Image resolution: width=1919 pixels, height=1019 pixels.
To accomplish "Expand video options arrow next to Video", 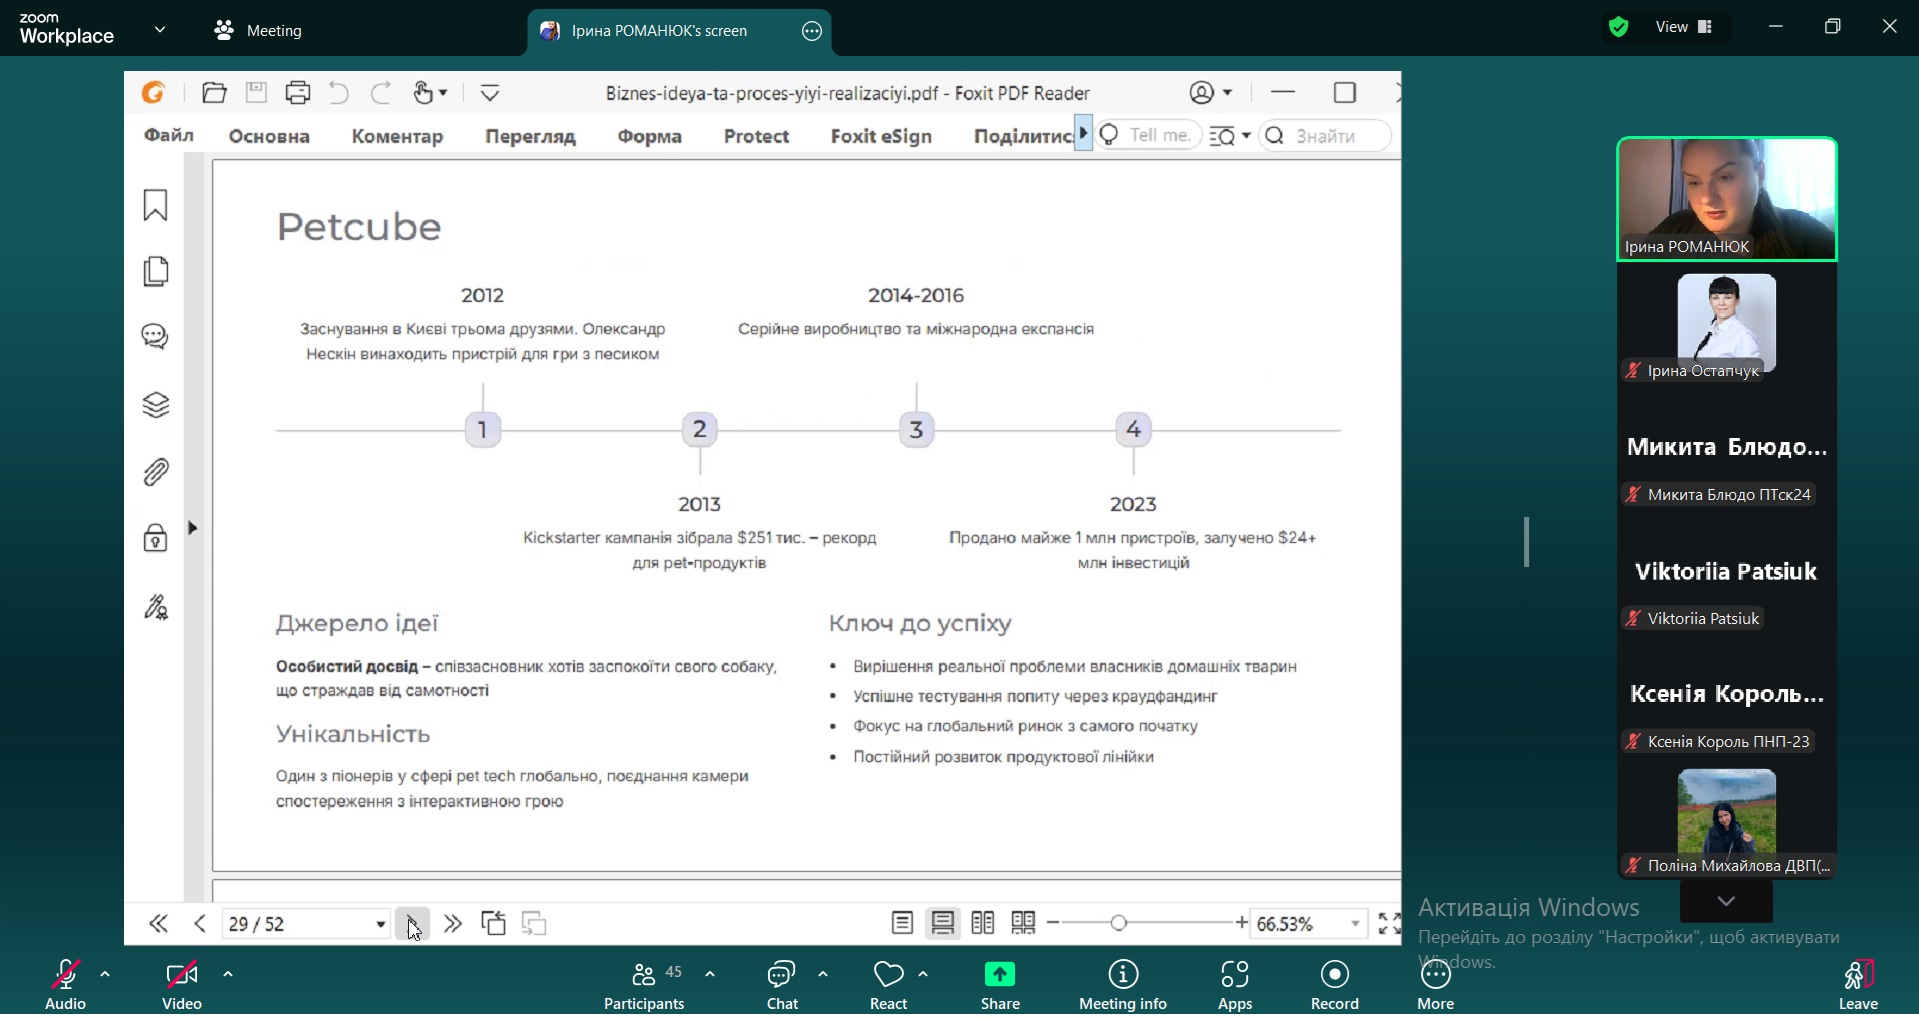I will tap(228, 974).
